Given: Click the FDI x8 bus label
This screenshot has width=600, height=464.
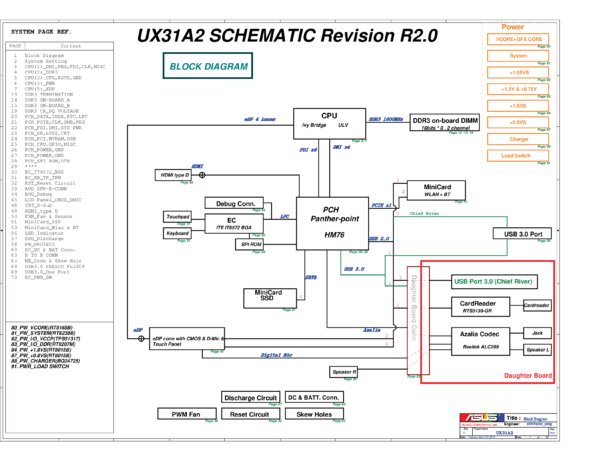Looking at the screenshot, I should (308, 150).
